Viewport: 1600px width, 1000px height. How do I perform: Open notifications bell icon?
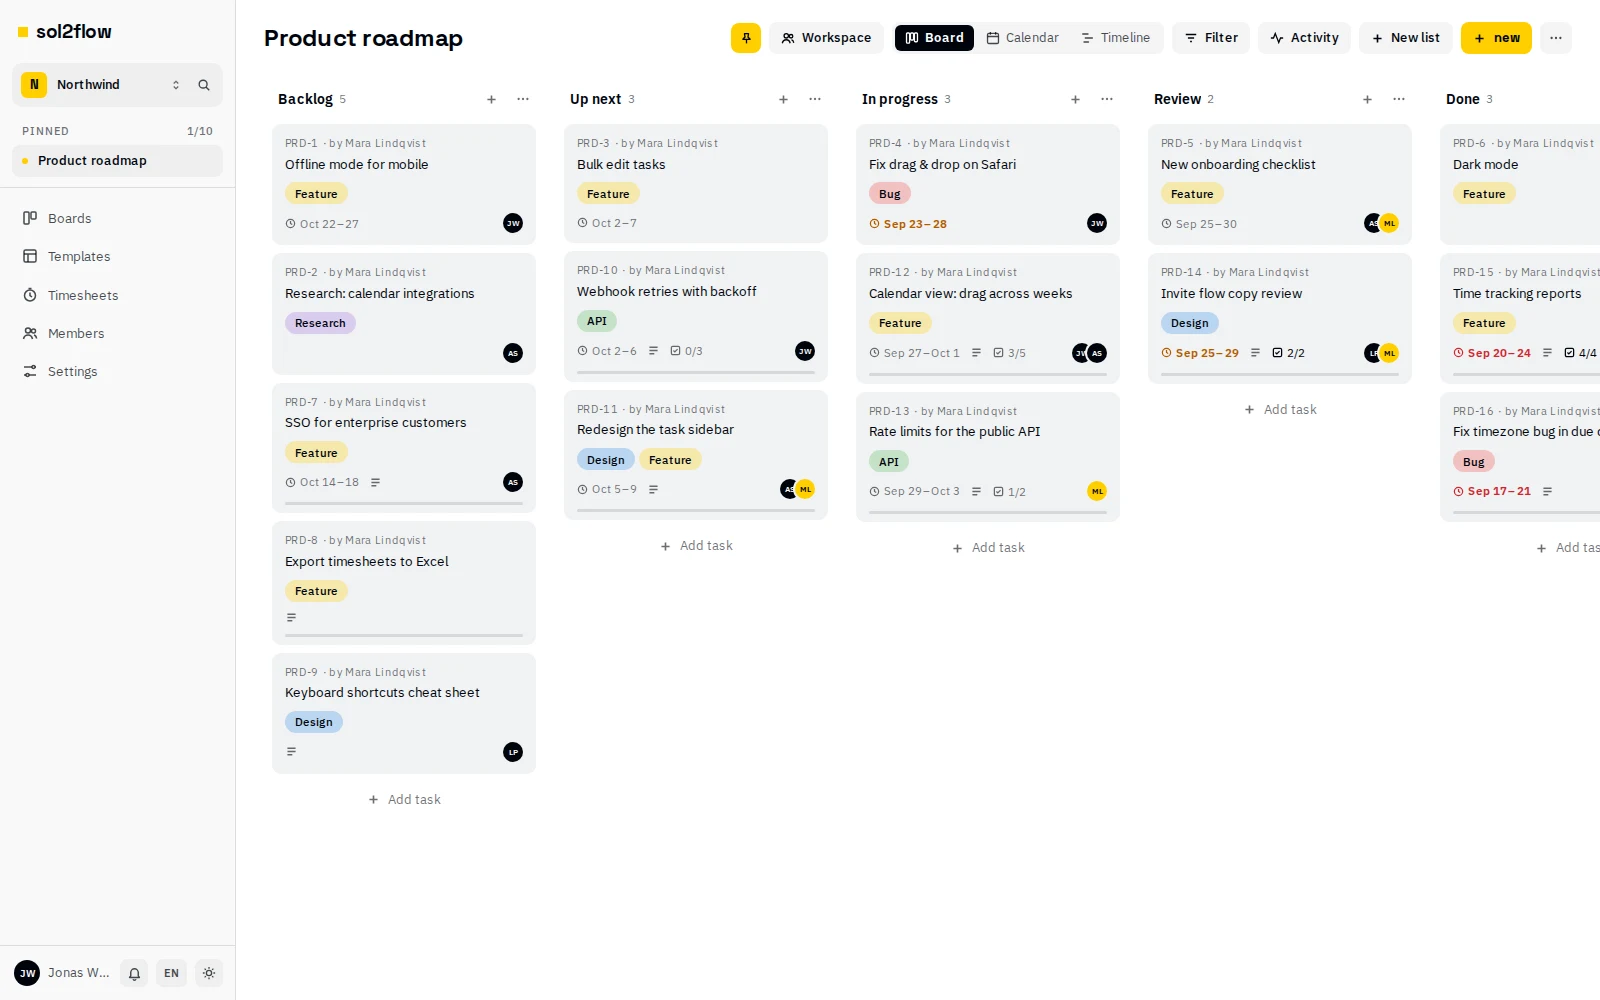click(x=134, y=973)
